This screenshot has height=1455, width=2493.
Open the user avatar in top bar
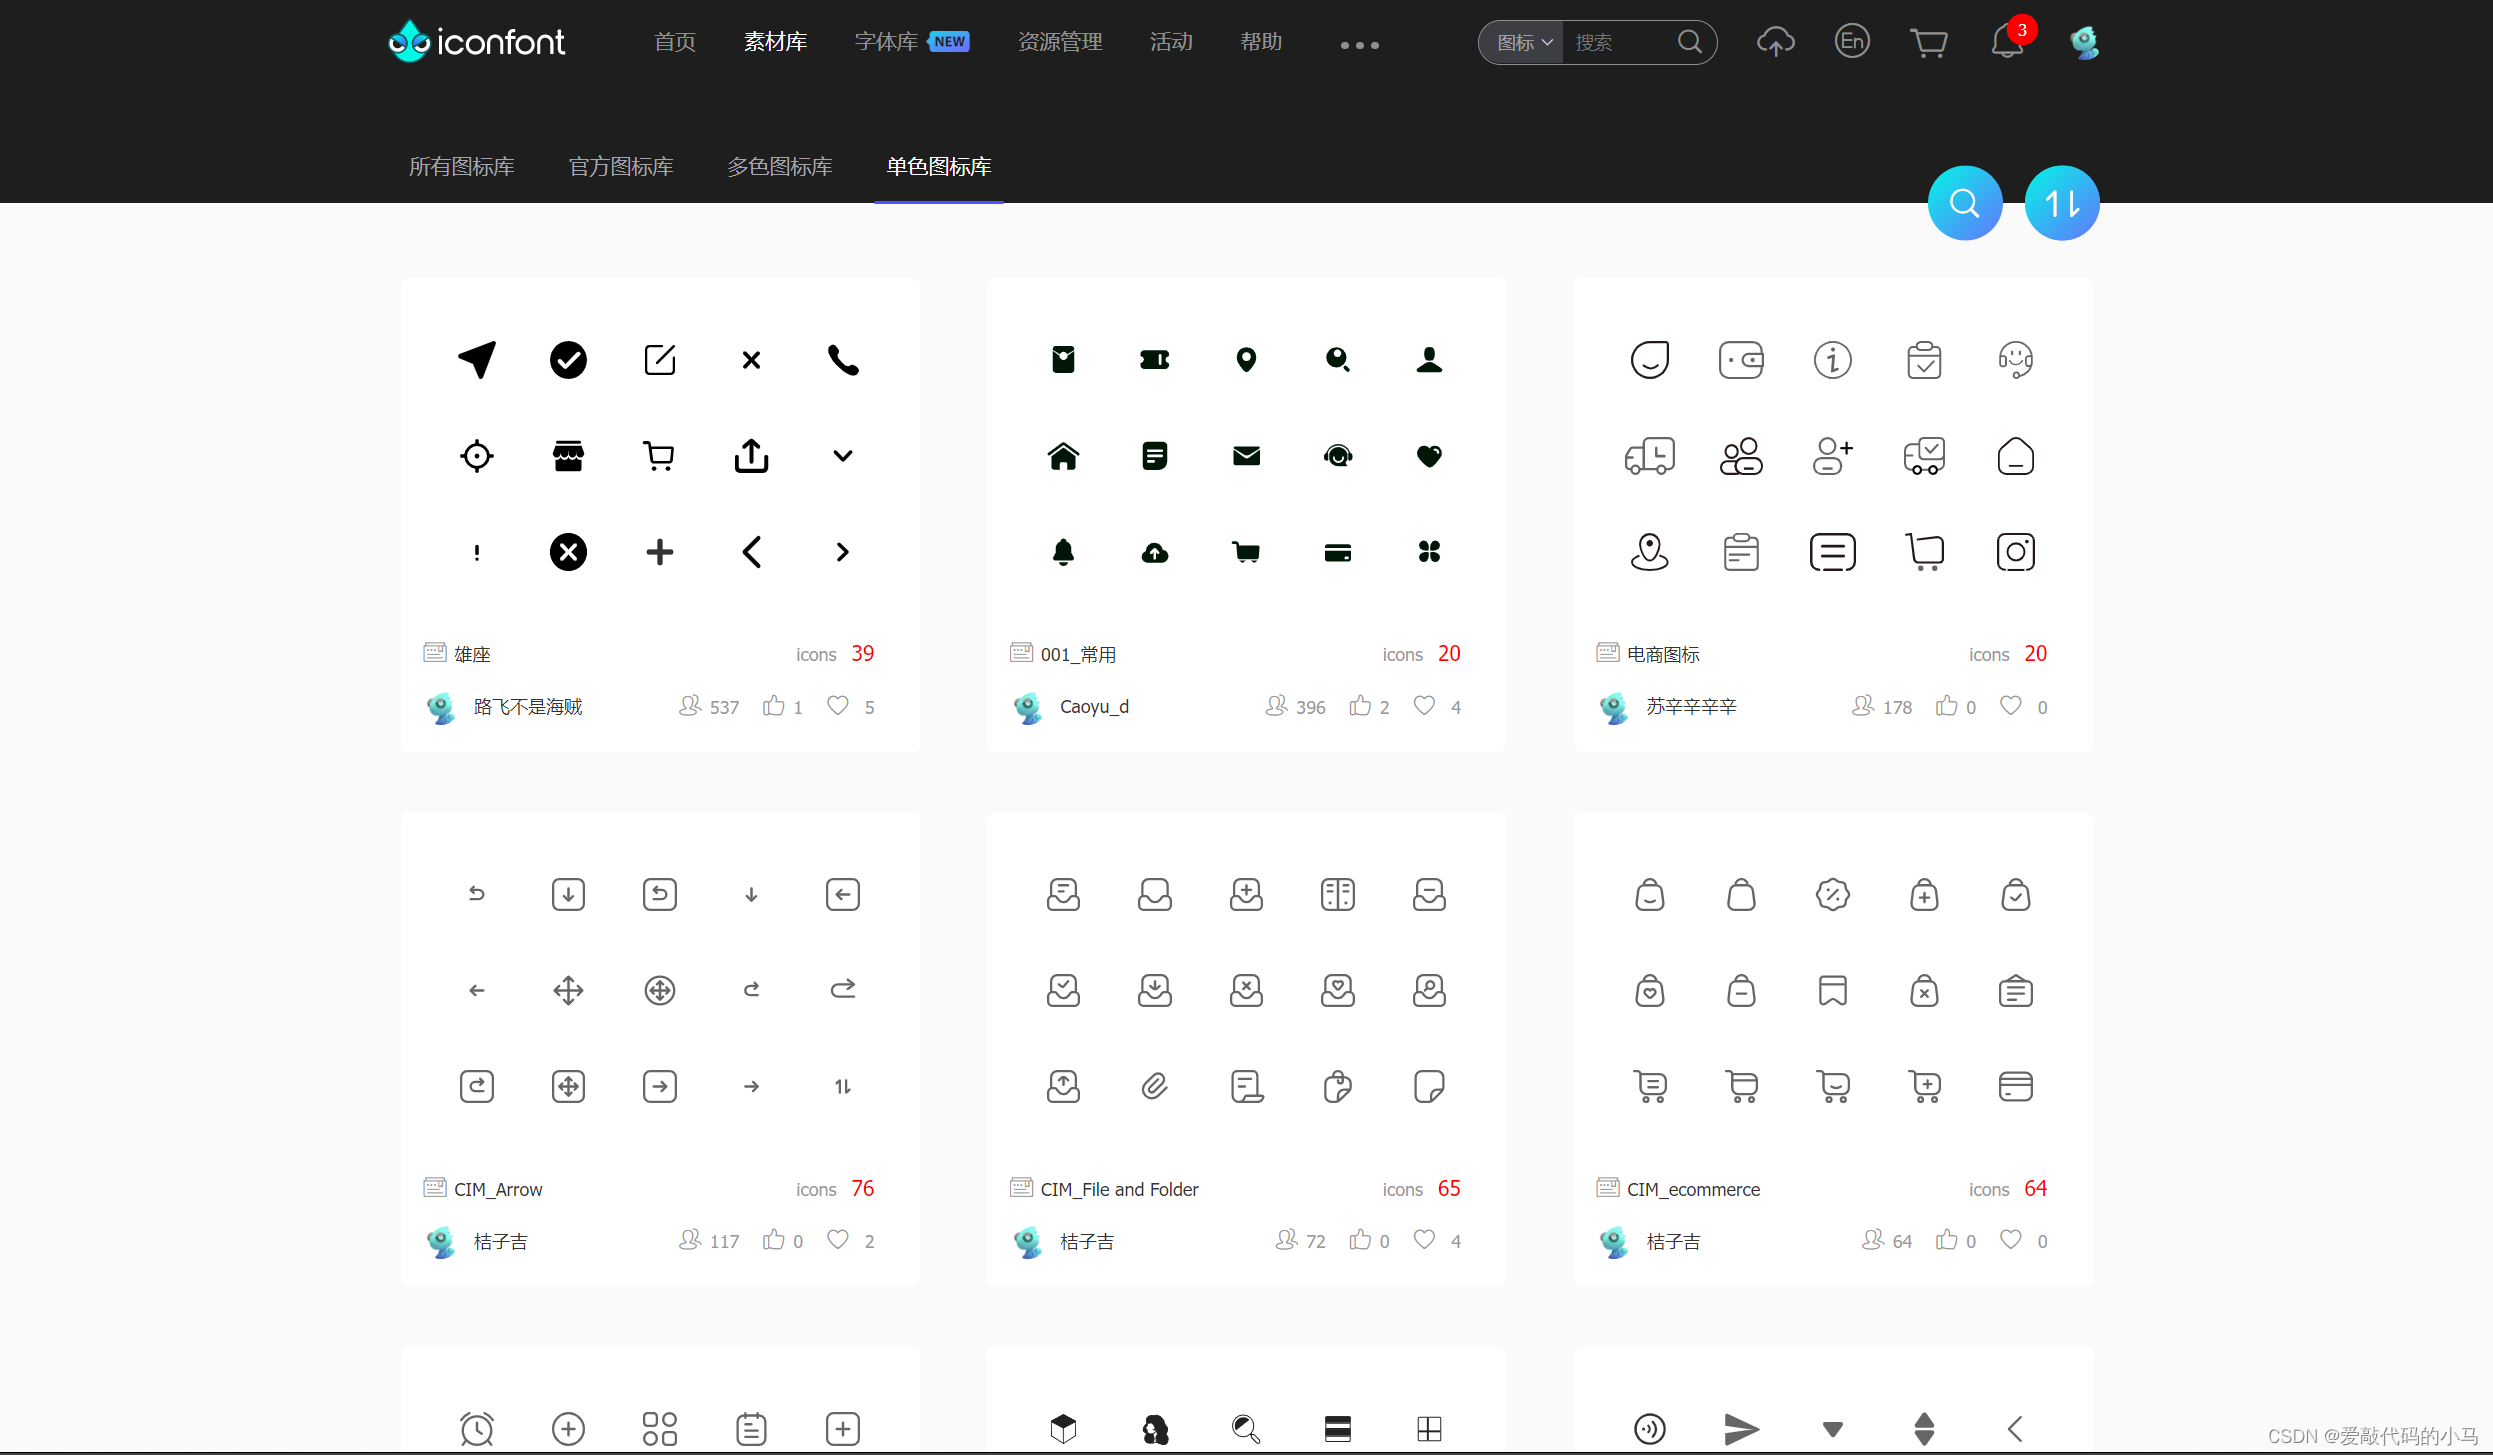coord(2084,42)
